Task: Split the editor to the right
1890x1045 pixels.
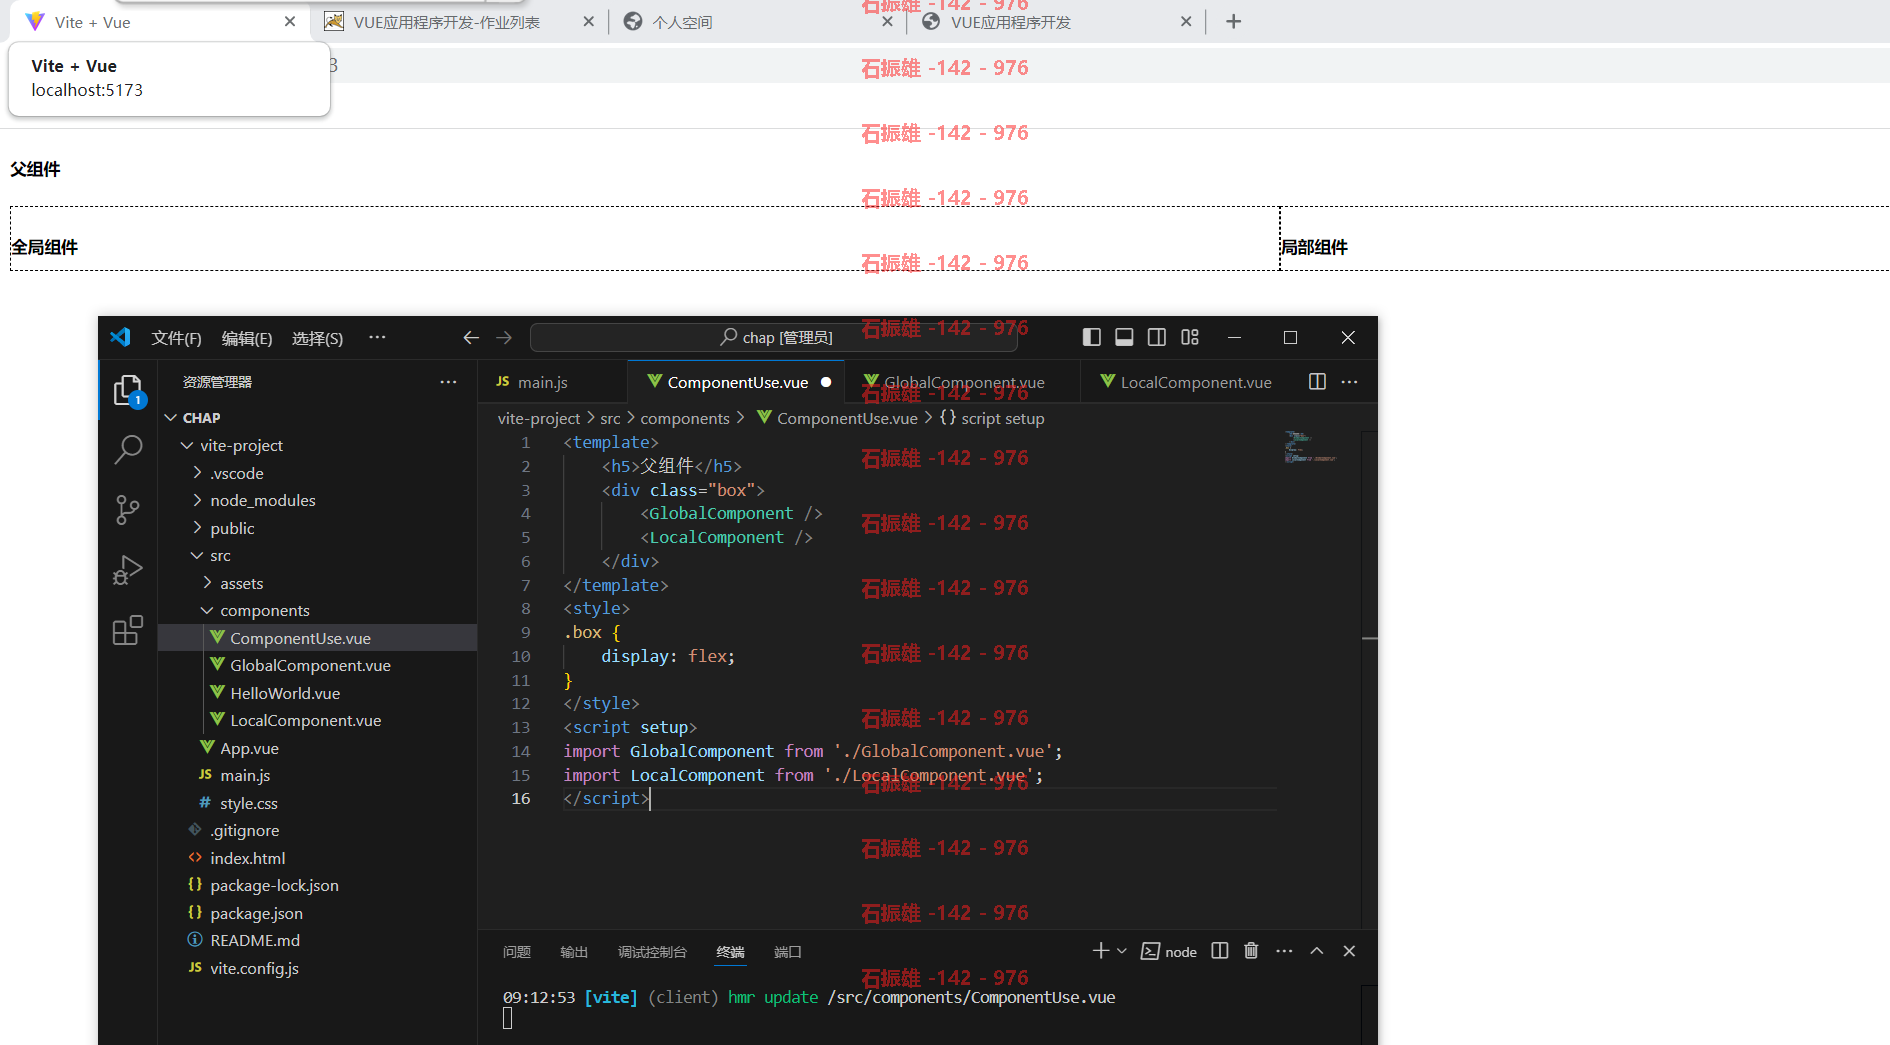Action: (1317, 382)
